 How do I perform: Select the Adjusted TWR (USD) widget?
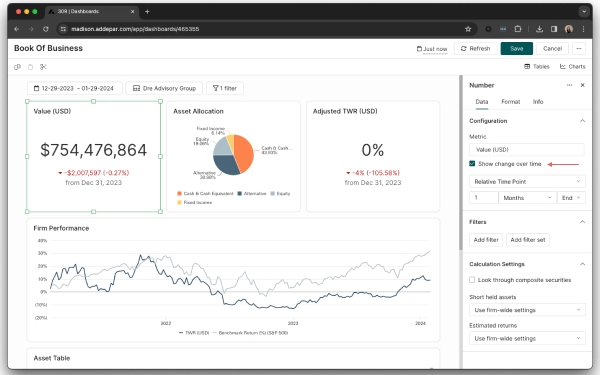[x=373, y=157]
